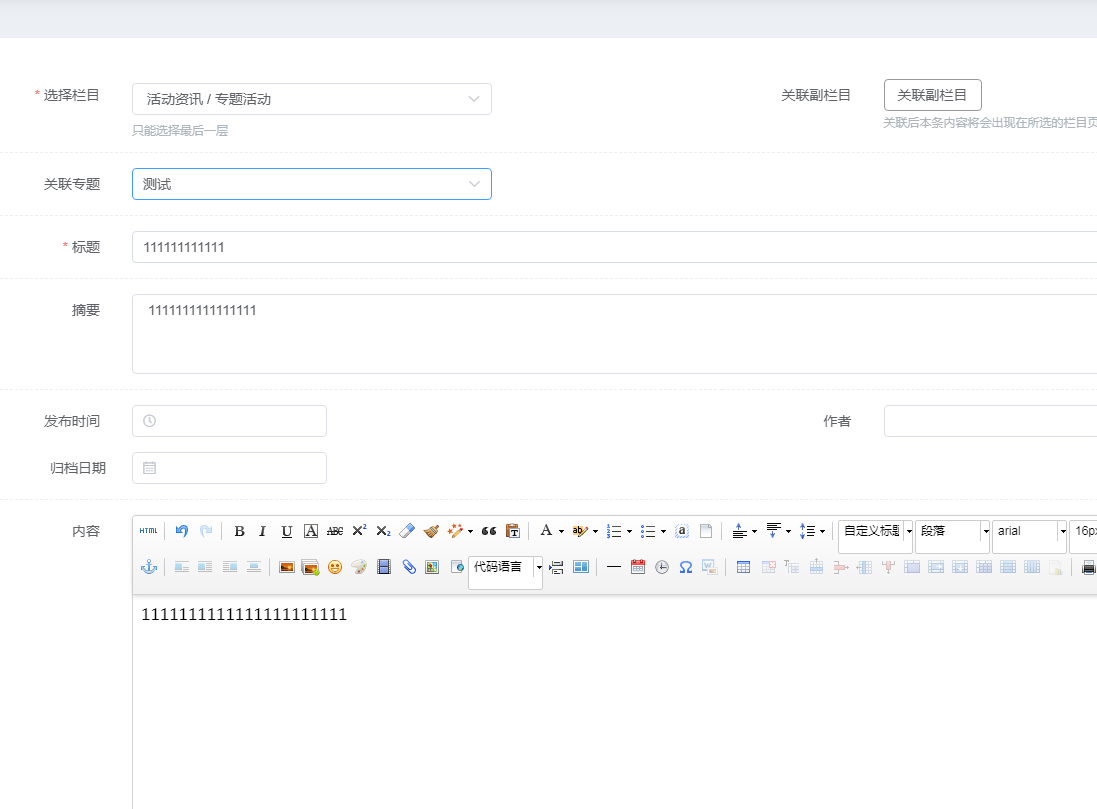Image resolution: width=1097 pixels, height=809 pixels.
Task: Click the auto-typeset magic wand icon
Action: pos(455,531)
